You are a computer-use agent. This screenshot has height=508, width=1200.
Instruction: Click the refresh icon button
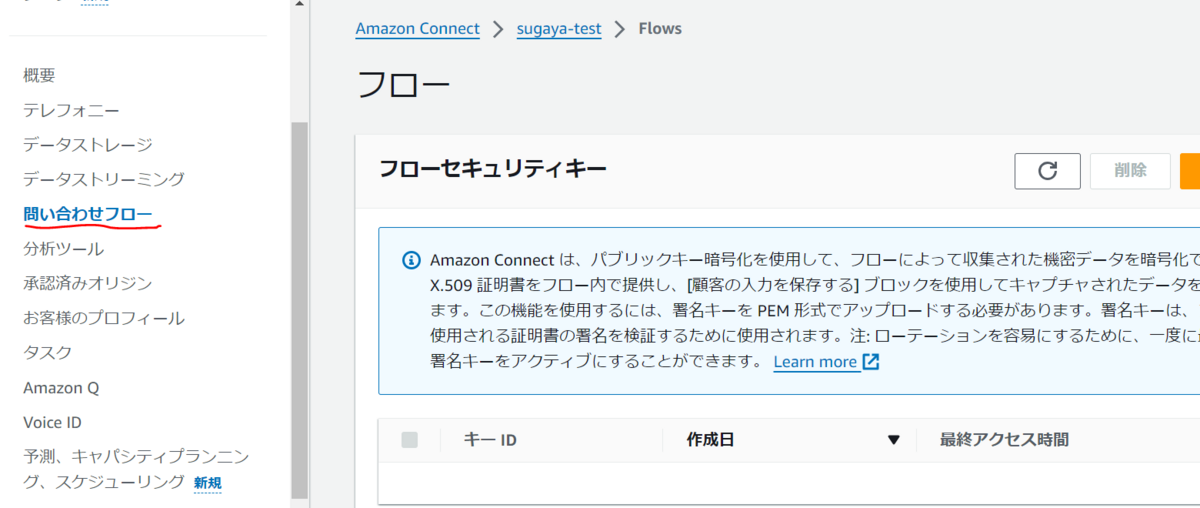pos(1047,171)
